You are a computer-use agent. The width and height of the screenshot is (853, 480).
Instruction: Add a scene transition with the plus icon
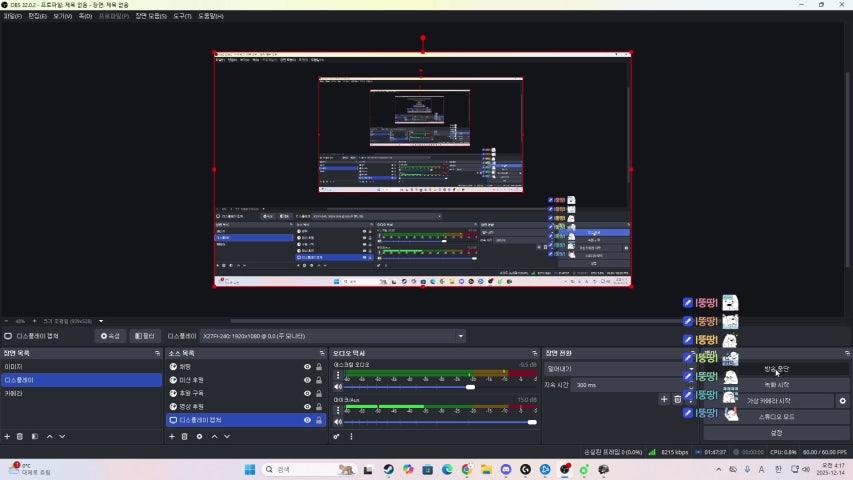[664, 399]
